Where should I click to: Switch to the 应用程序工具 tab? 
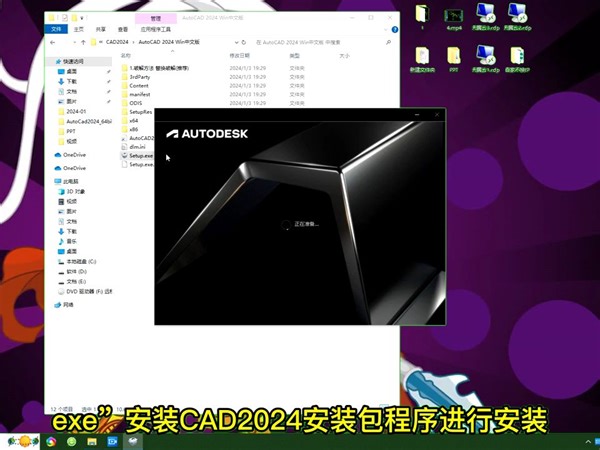pos(156,29)
